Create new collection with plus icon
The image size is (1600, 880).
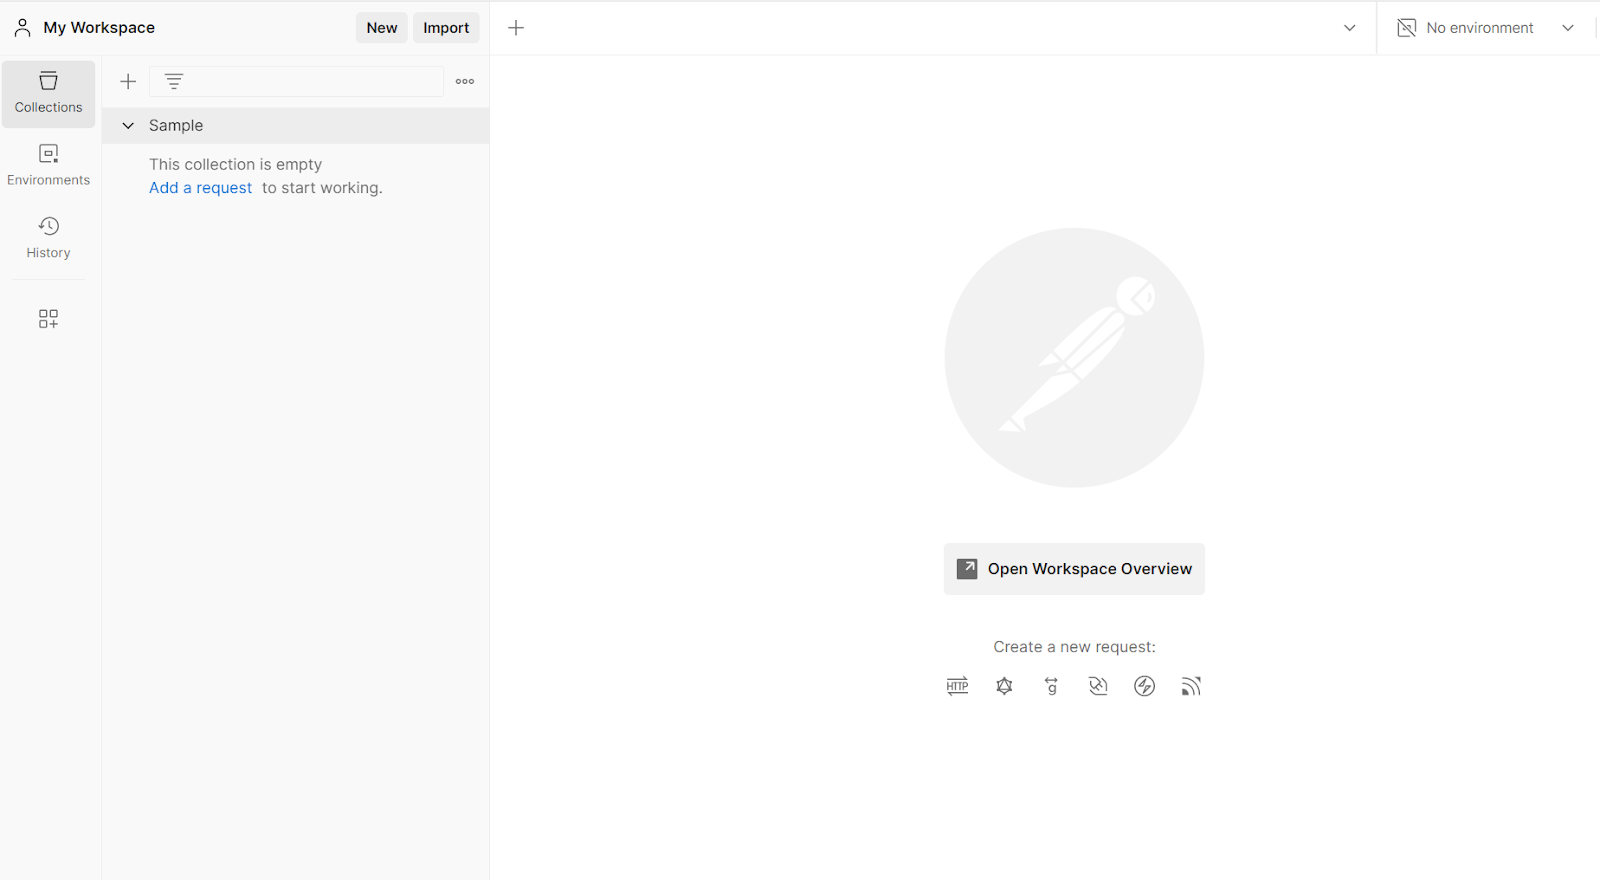tap(128, 82)
